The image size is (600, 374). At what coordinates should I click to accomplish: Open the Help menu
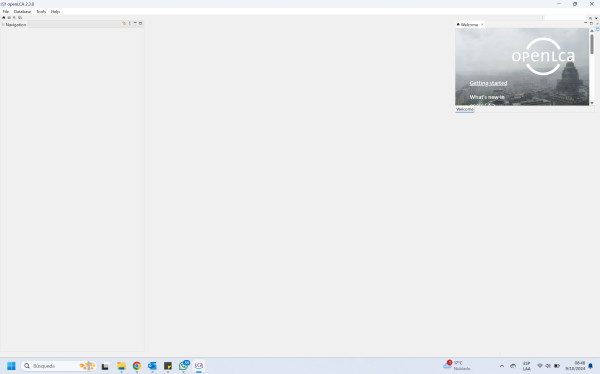coord(55,11)
